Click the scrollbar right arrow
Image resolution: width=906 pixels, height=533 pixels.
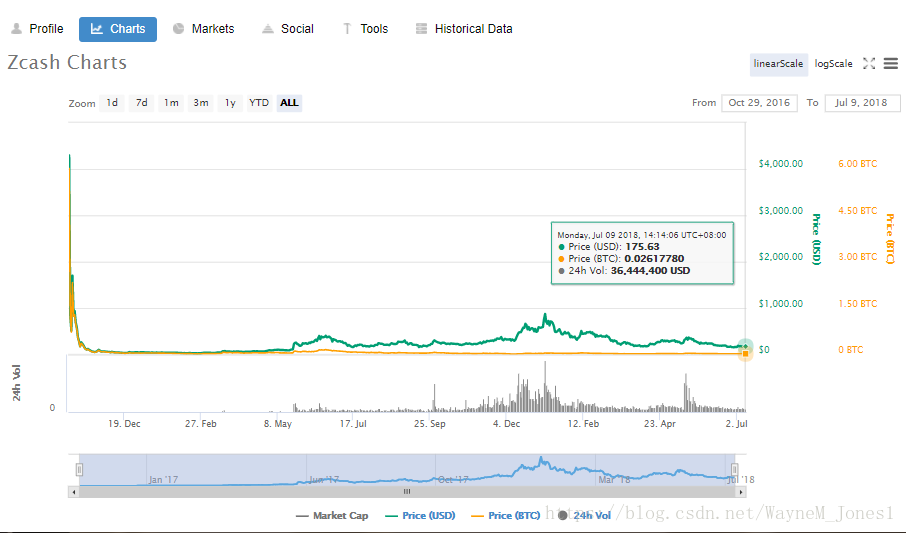click(x=741, y=492)
